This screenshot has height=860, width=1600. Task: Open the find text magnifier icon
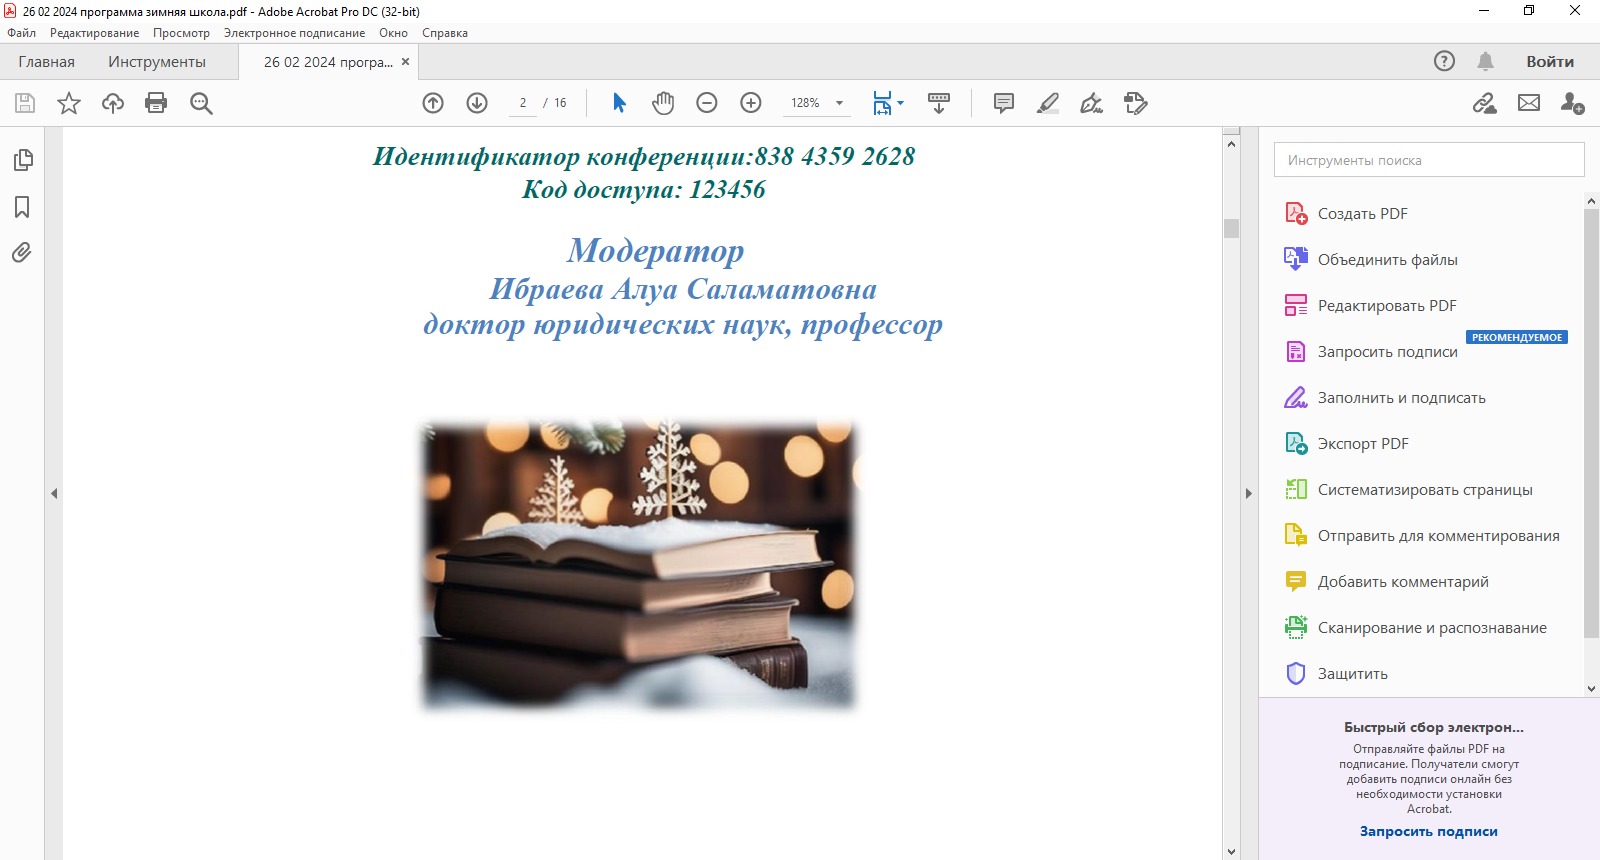(x=201, y=103)
